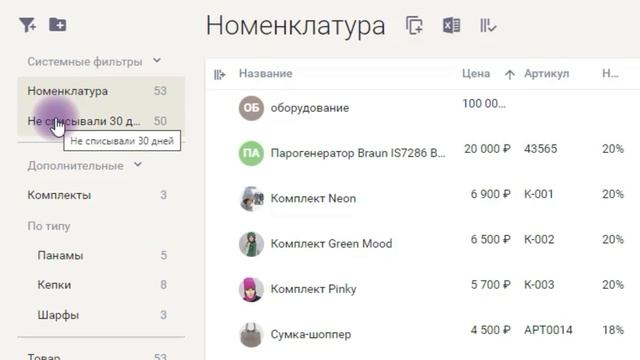
Task: Click the 18% value in Сумка-шоппер row
Action: pyautogui.click(x=613, y=330)
